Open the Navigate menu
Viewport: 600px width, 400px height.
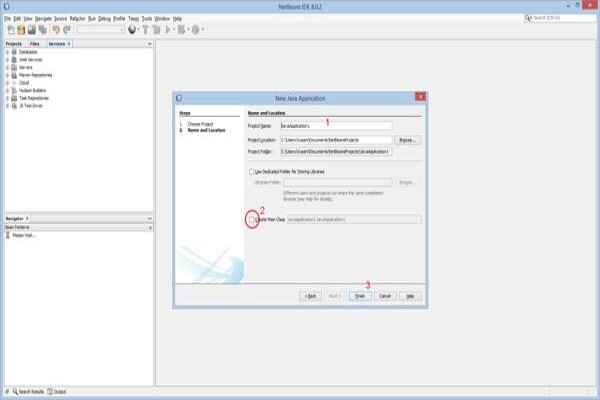[x=43, y=18]
